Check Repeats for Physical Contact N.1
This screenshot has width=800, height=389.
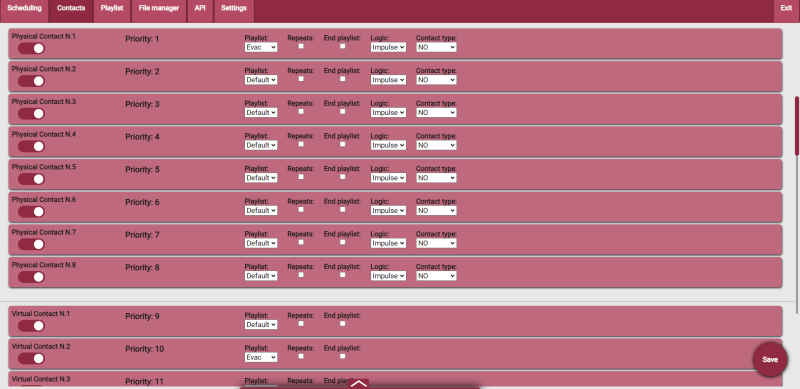pos(301,46)
